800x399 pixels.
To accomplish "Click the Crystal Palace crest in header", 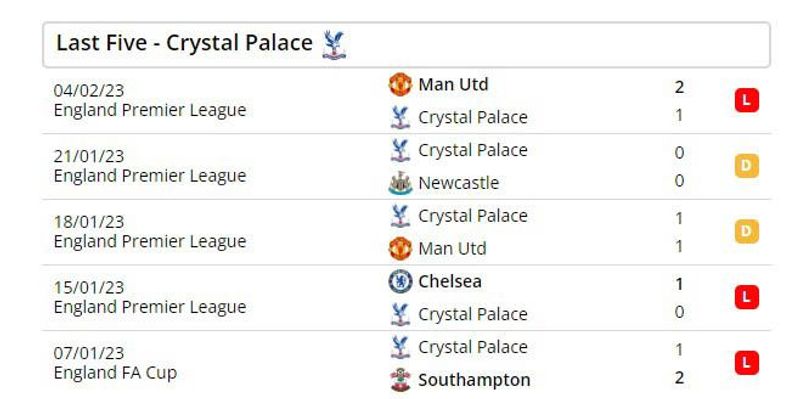I will click(x=334, y=44).
